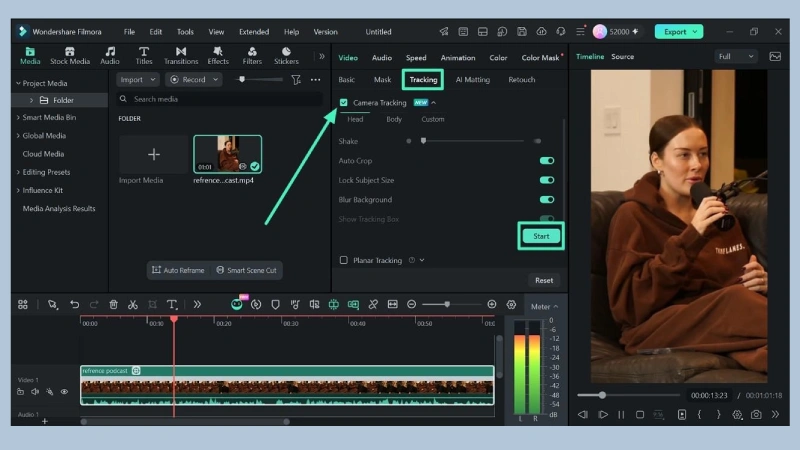Collapse the Project Media tree

[18, 83]
